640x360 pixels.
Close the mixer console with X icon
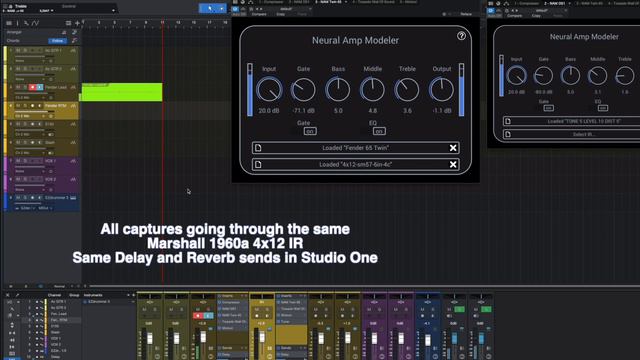(x=7, y=295)
